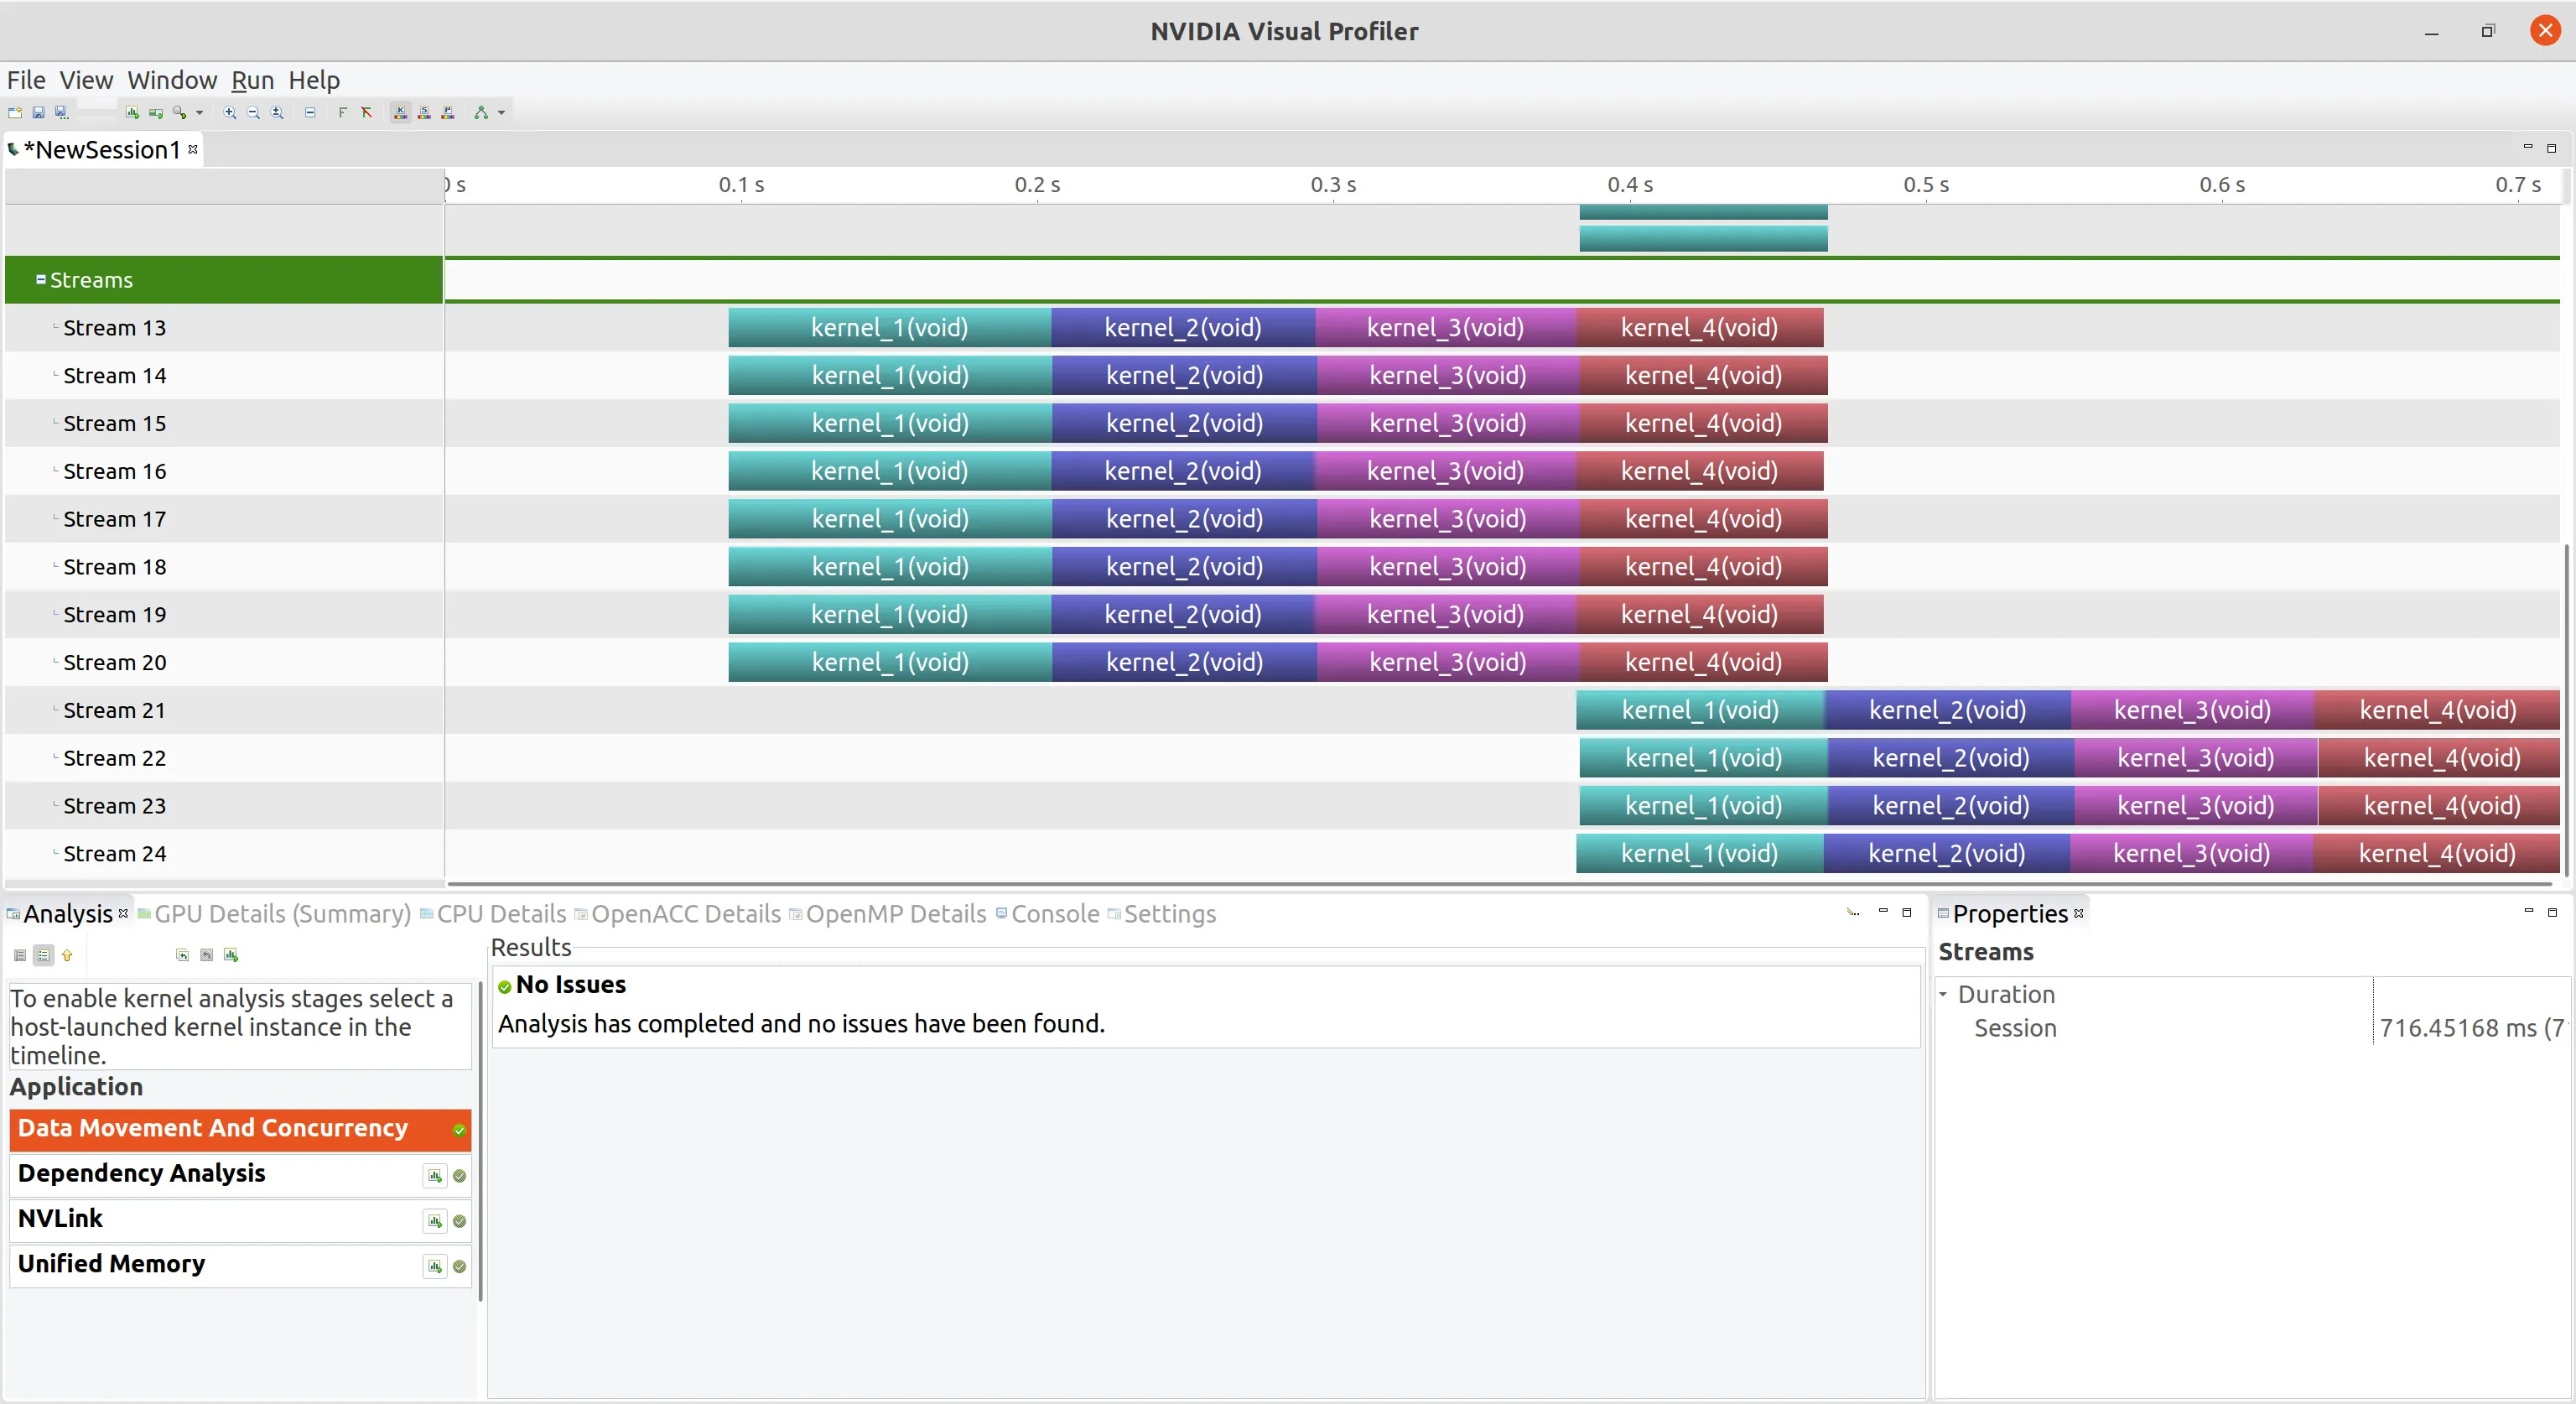Click the Run analysis chart toolbar icon
Image resolution: width=2576 pixels, height=1404 pixels.
tap(132, 113)
